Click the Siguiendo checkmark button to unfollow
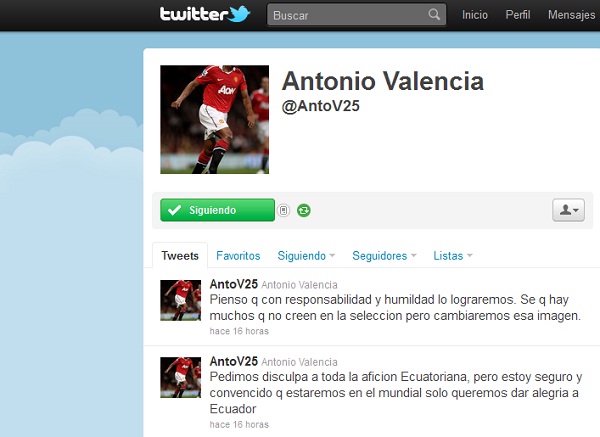 pos(217,210)
